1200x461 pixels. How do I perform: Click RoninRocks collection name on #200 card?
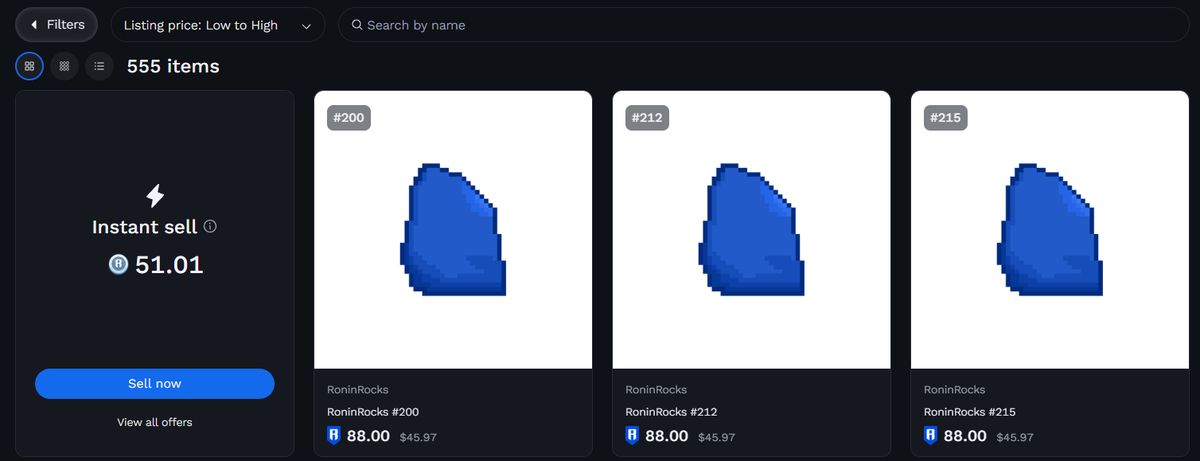click(x=358, y=390)
